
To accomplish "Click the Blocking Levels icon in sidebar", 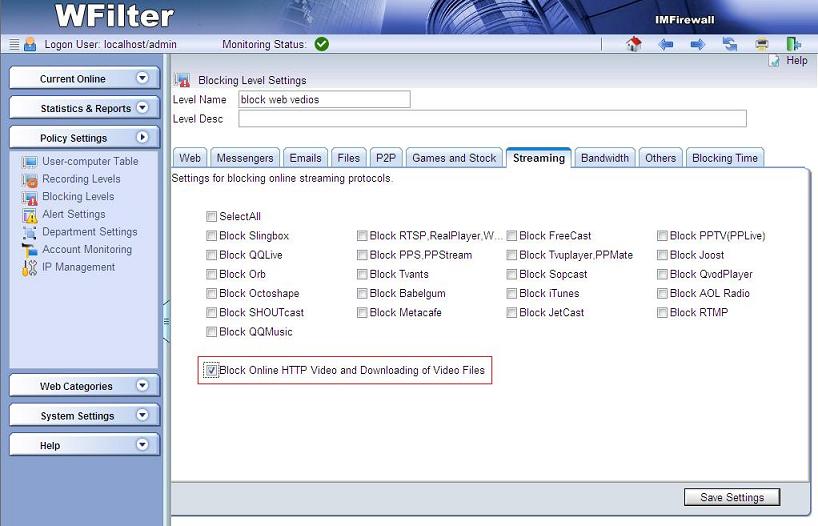I will pos(30,198).
